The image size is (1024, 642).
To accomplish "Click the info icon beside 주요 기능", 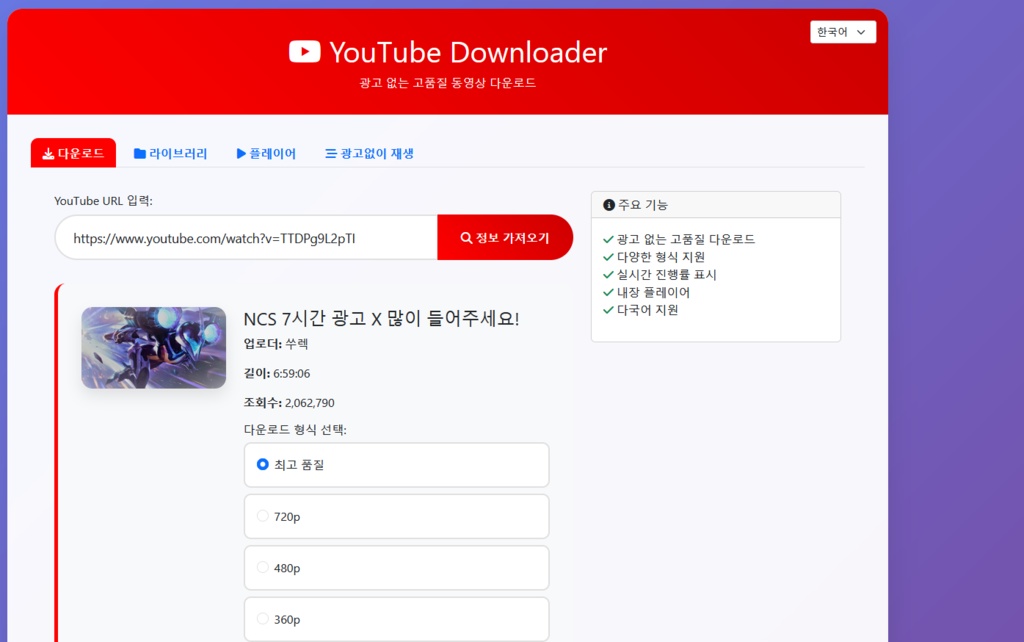I will [609, 205].
